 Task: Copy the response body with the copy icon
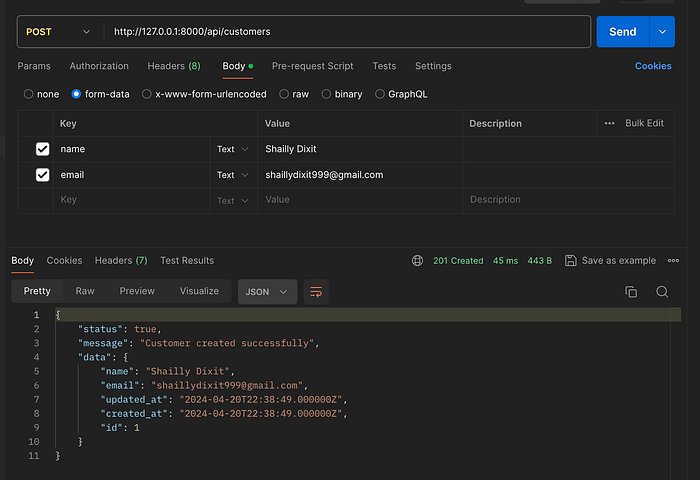[631, 292]
